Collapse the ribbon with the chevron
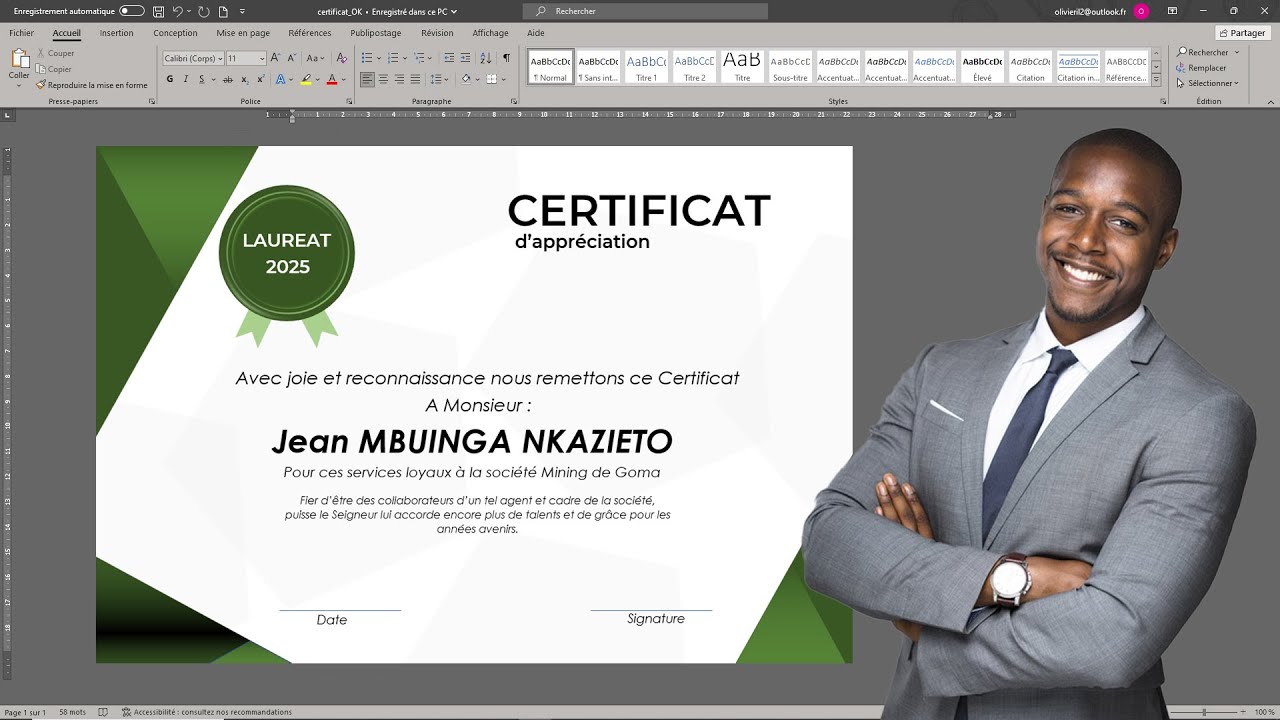The height and width of the screenshot is (720, 1280). click(x=1271, y=101)
